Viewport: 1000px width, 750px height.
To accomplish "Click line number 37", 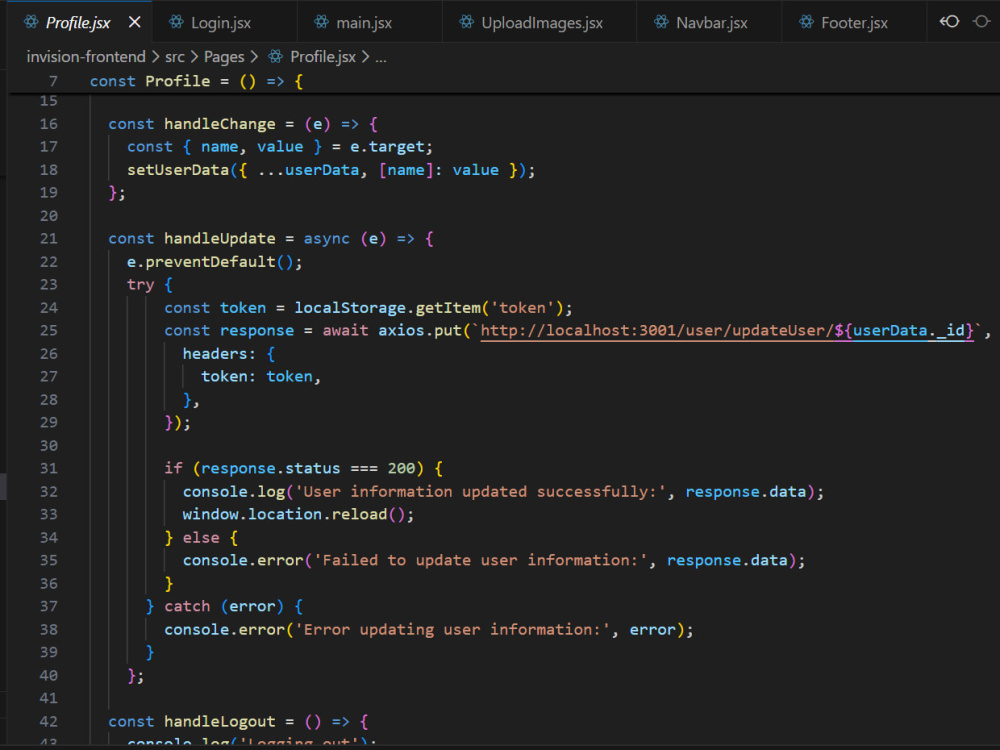I will pos(48,606).
